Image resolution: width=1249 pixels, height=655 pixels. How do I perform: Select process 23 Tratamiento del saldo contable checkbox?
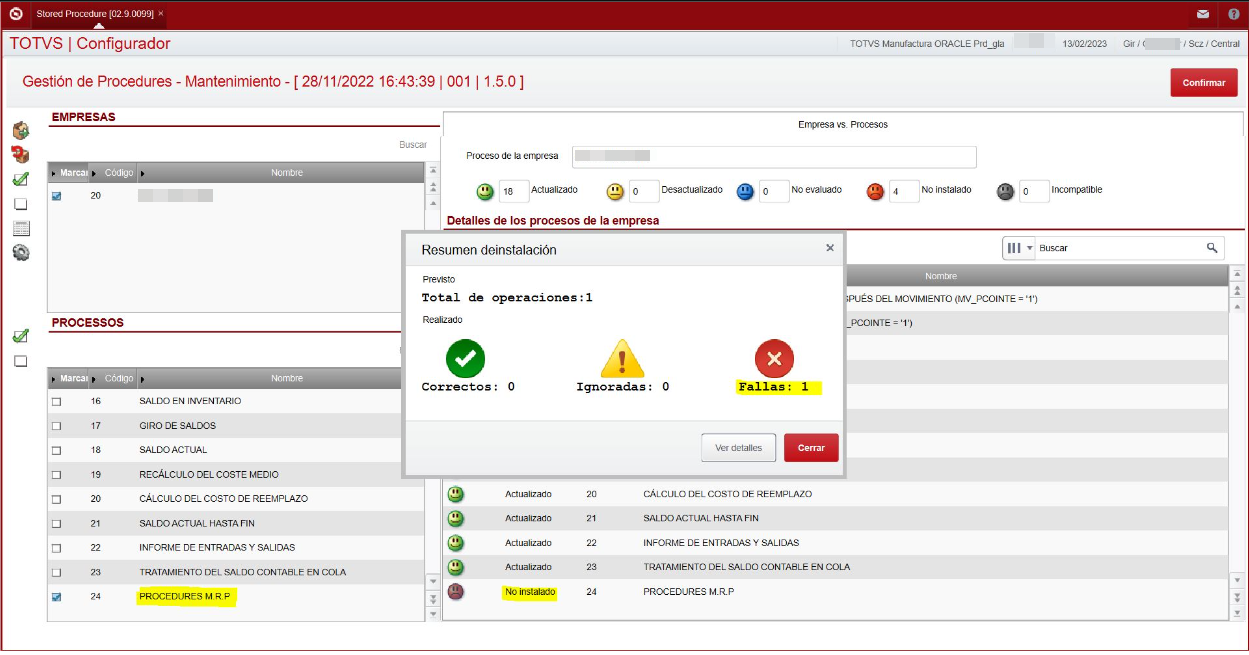(56, 572)
